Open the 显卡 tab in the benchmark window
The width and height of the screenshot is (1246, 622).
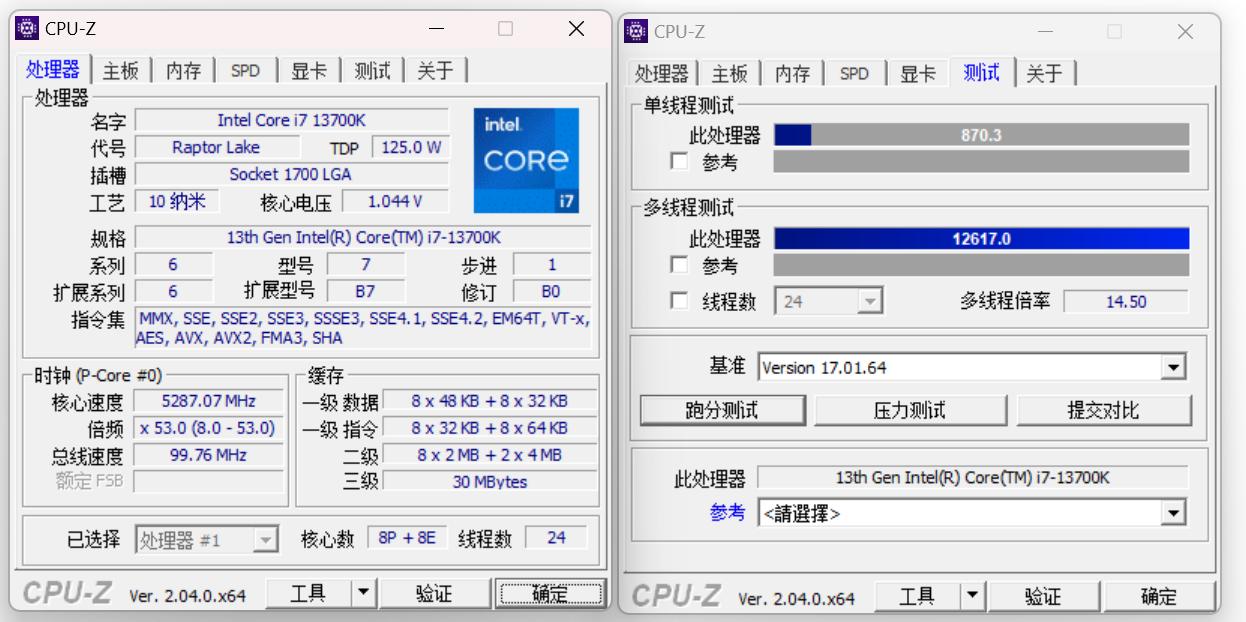tap(919, 72)
